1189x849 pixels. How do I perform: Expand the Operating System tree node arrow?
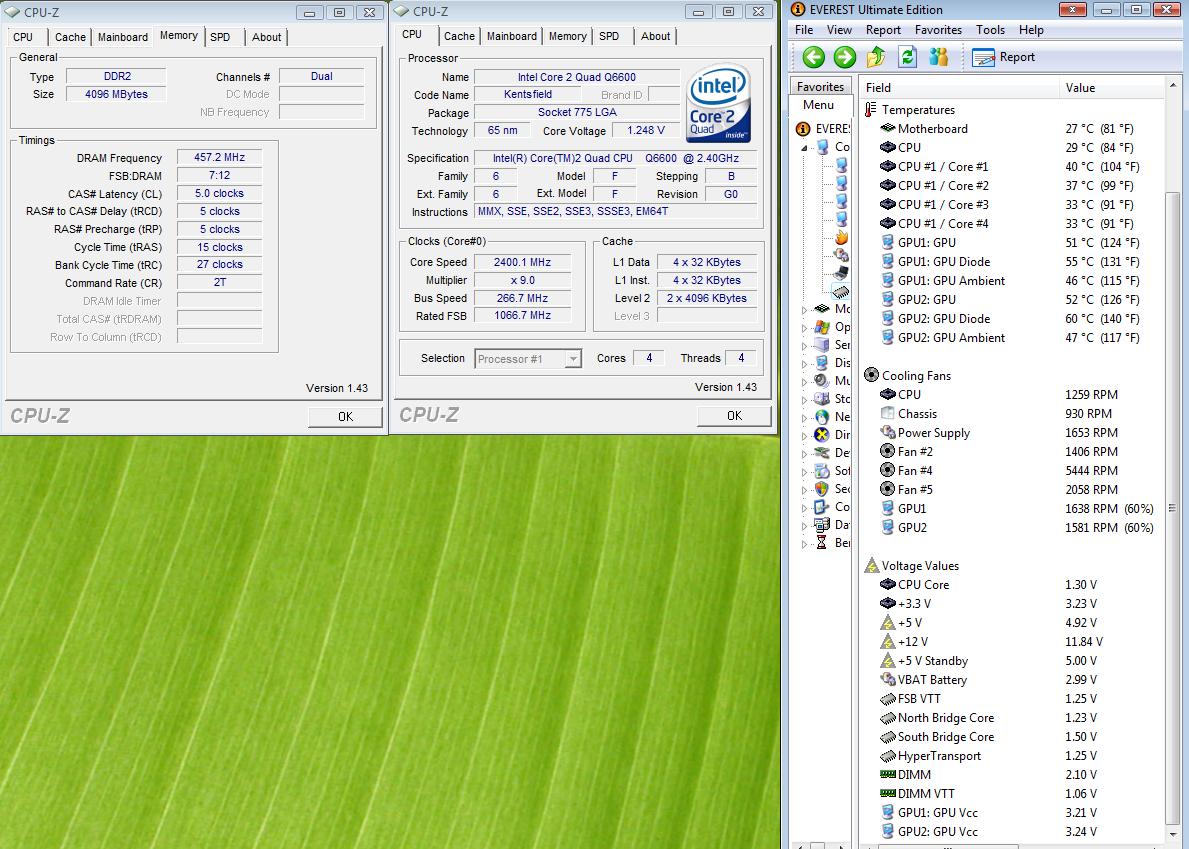[805, 327]
